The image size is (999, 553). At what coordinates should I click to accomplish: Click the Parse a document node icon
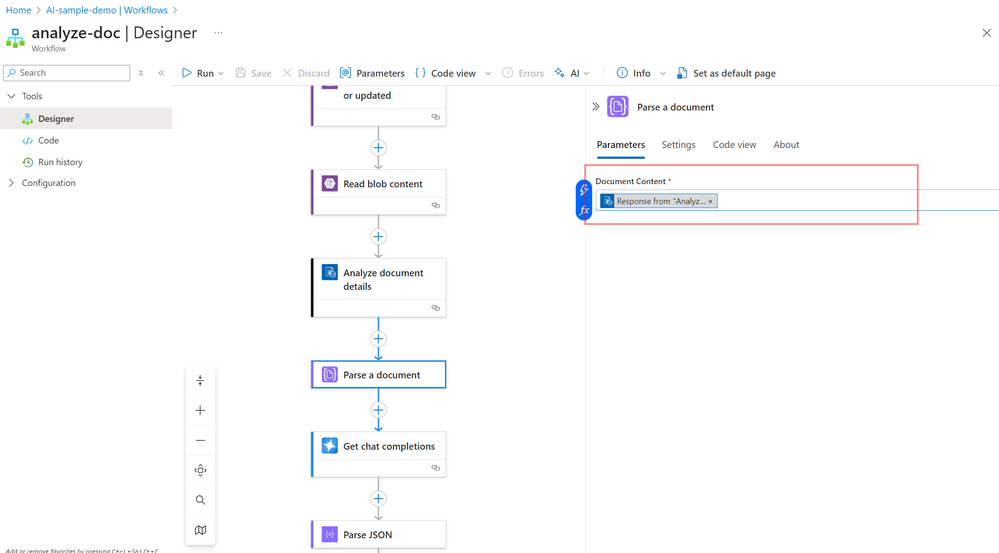329,375
